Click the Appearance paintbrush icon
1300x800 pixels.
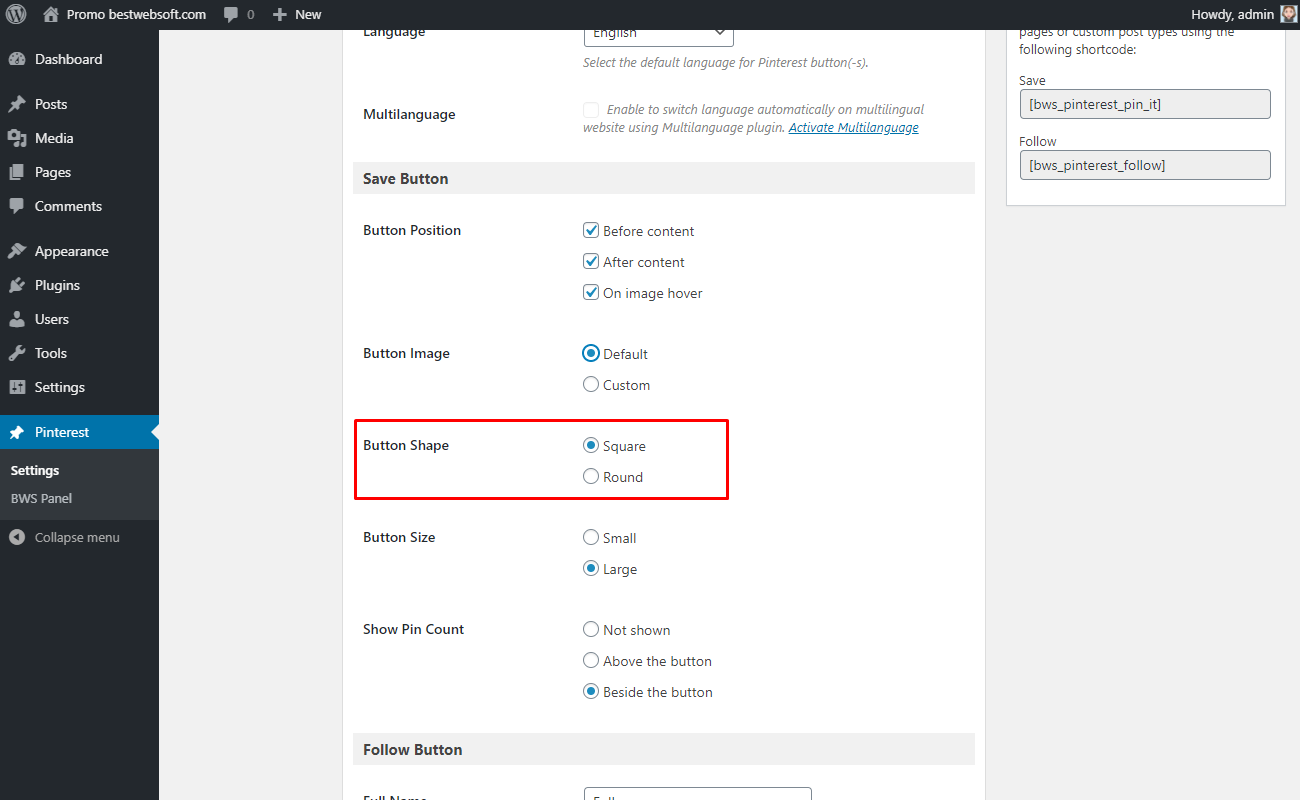[17, 251]
